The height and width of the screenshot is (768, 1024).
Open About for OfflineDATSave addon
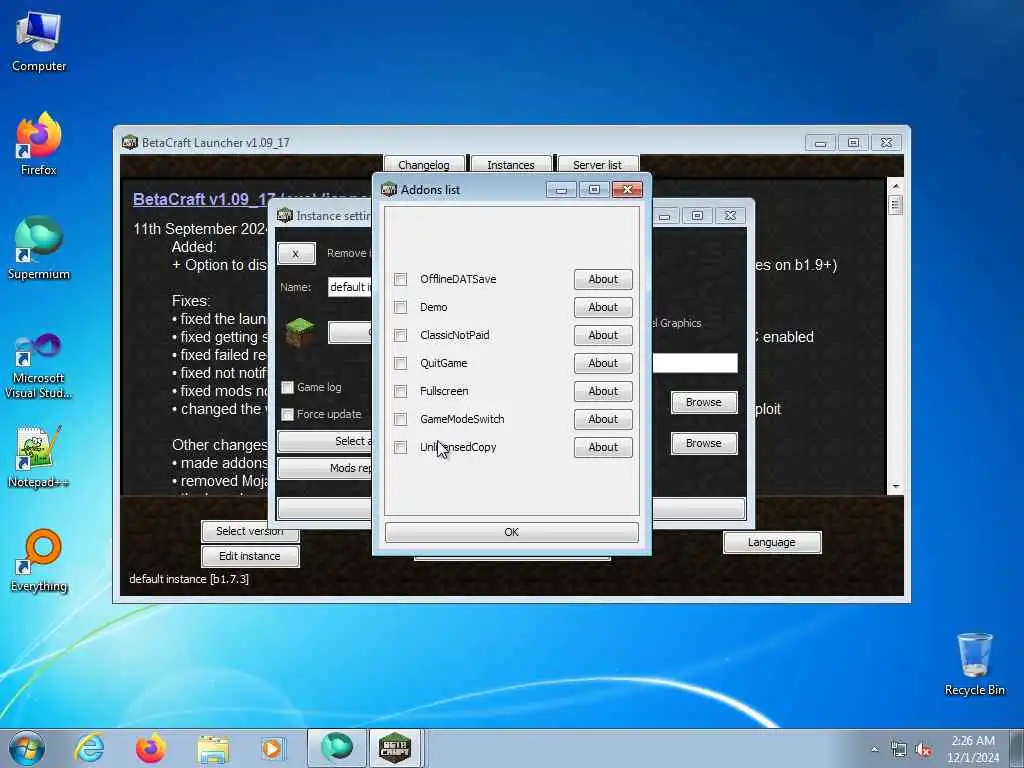[603, 280]
